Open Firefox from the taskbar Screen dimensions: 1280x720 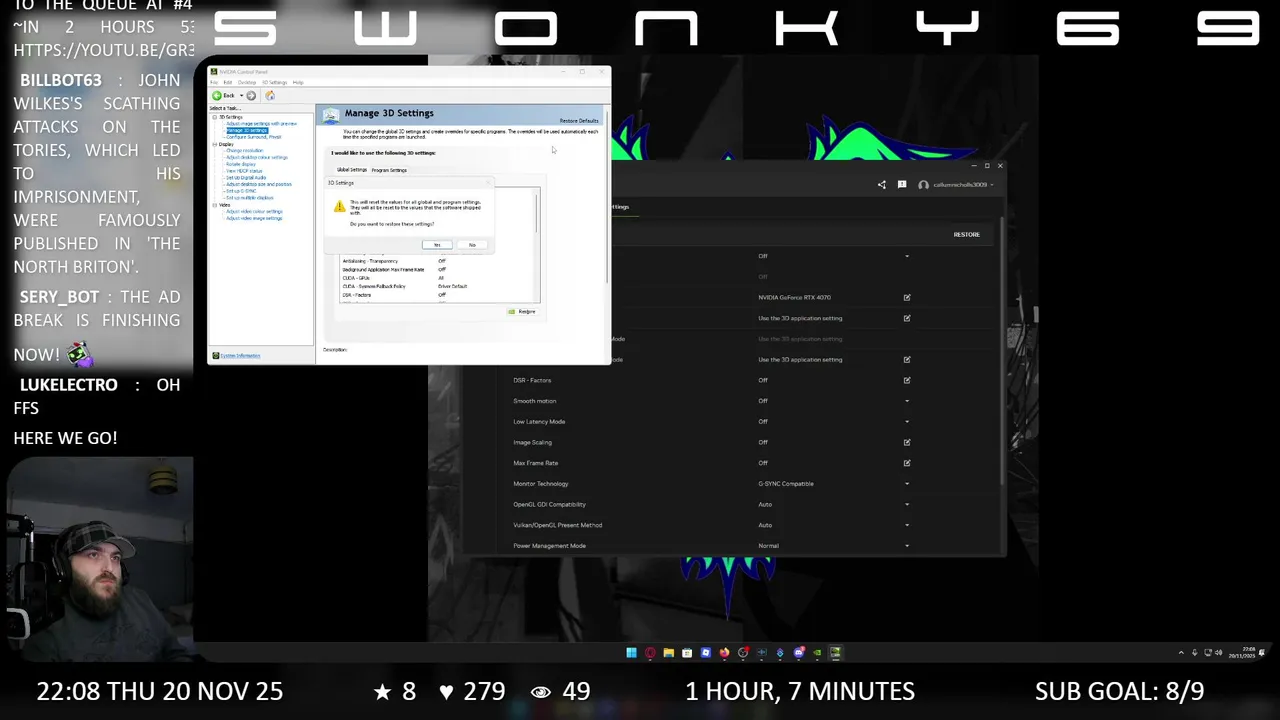click(x=724, y=653)
